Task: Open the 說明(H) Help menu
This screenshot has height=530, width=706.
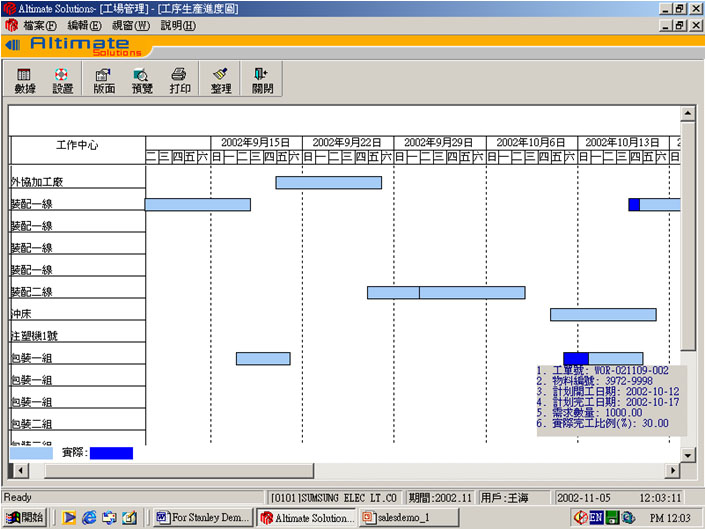Action: click(x=178, y=25)
